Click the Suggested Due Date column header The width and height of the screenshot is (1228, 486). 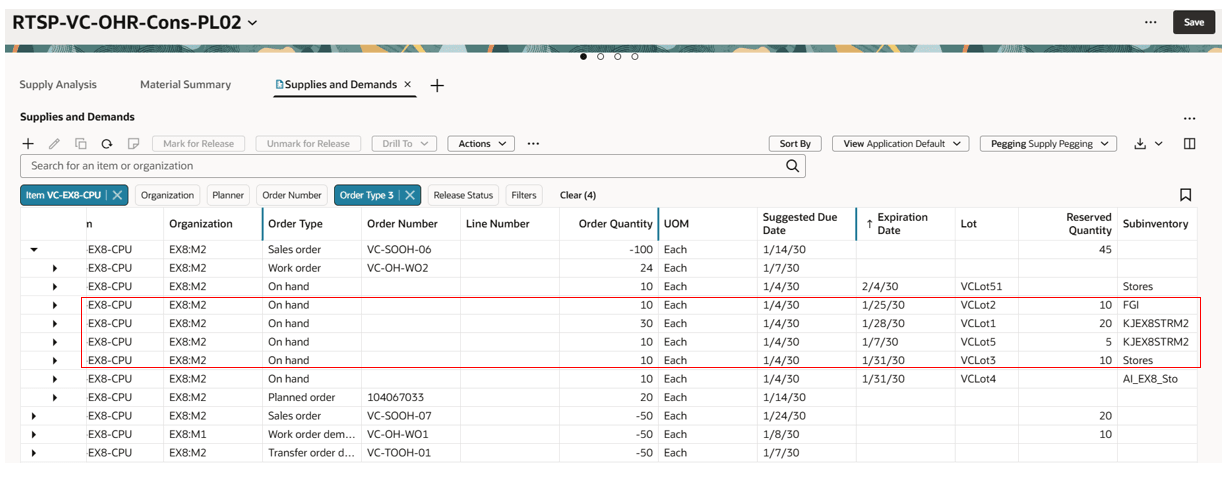click(x=806, y=224)
